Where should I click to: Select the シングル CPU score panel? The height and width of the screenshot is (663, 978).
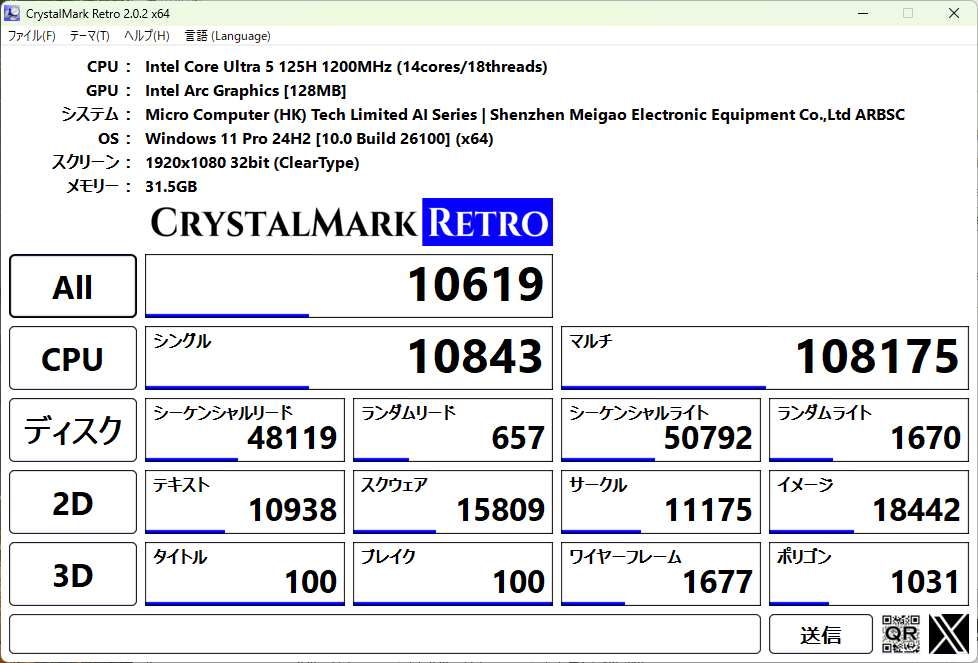coord(348,357)
